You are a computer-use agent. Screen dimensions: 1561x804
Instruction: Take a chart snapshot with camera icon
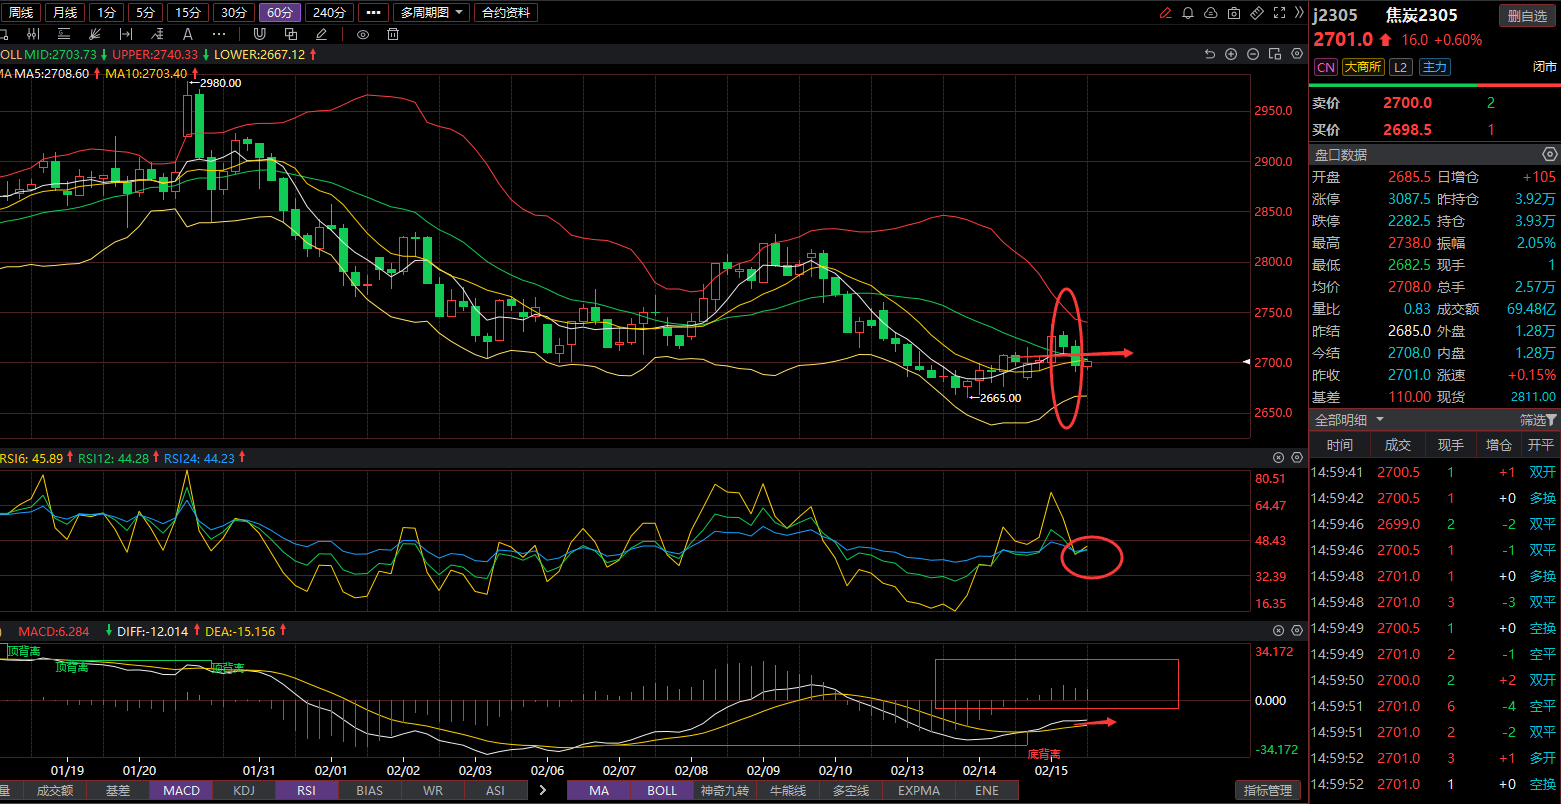tap(1234, 13)
